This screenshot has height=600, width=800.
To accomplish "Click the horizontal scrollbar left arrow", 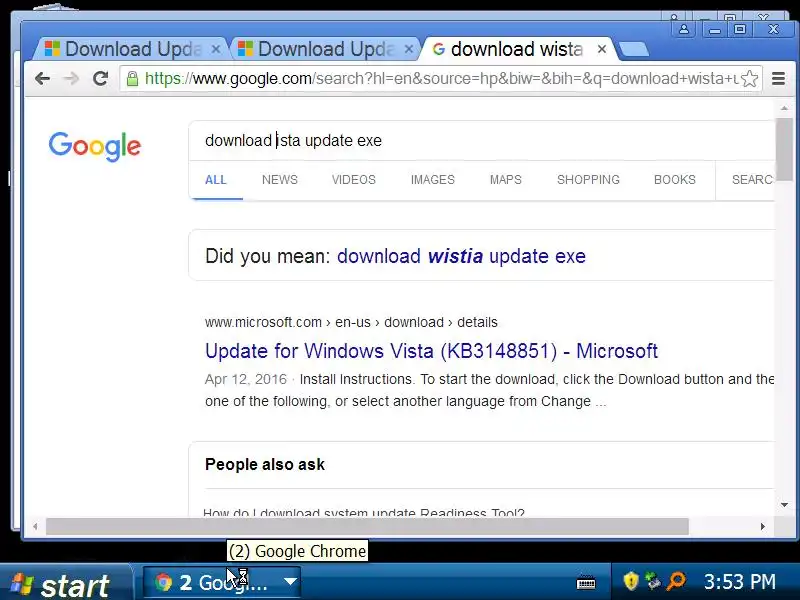I will point(35,526).
